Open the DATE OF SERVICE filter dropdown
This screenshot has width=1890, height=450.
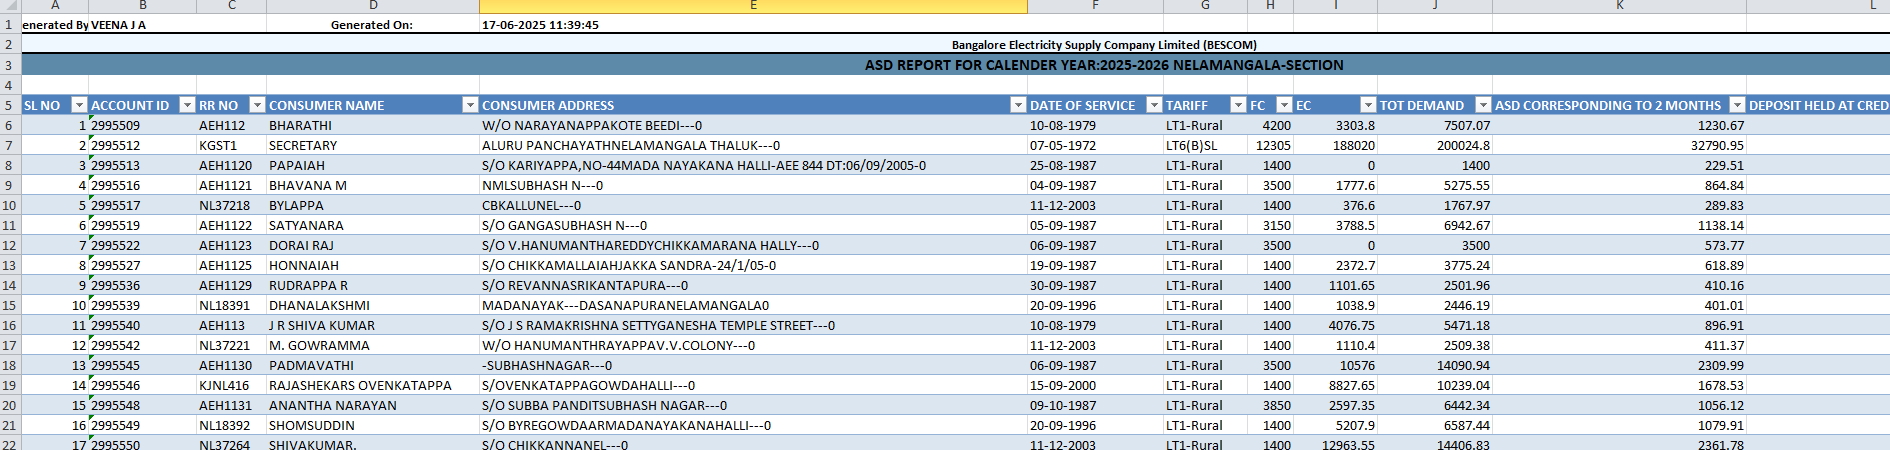pyautogui.click(x=1154, y=105)
